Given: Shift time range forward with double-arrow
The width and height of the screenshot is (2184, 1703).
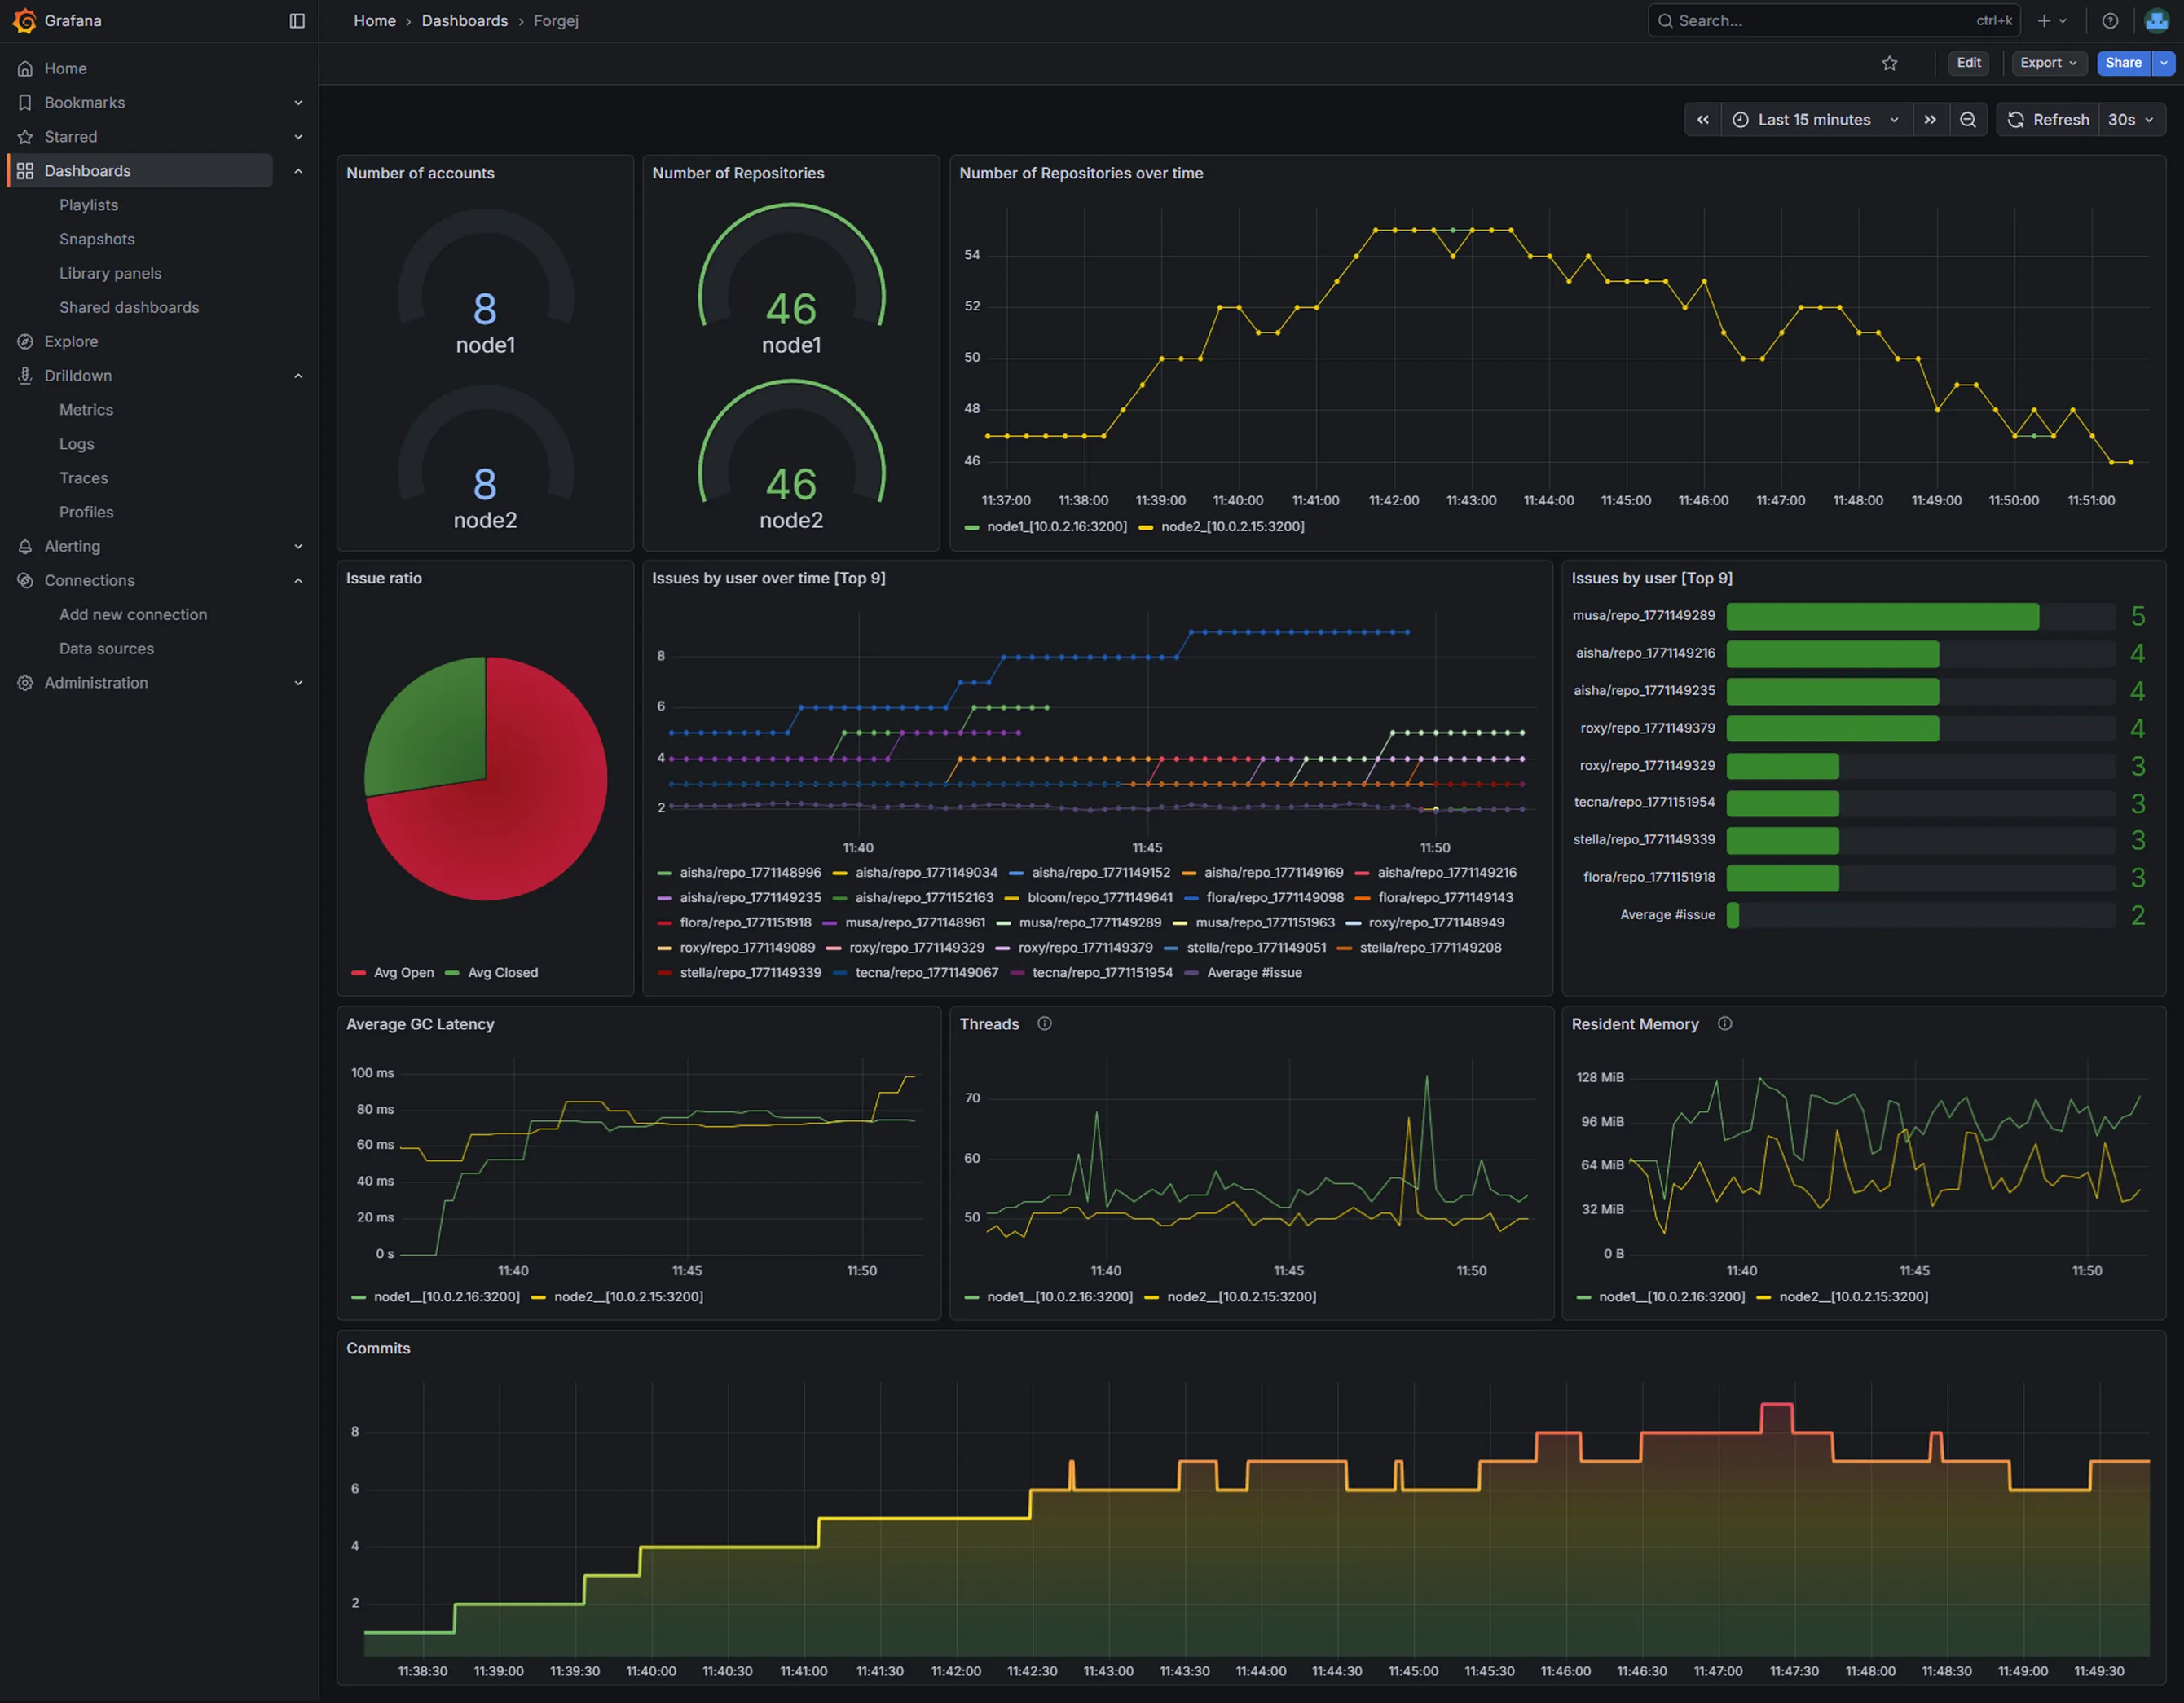Looking at the screenshot, I should [x=1930, y=120].
